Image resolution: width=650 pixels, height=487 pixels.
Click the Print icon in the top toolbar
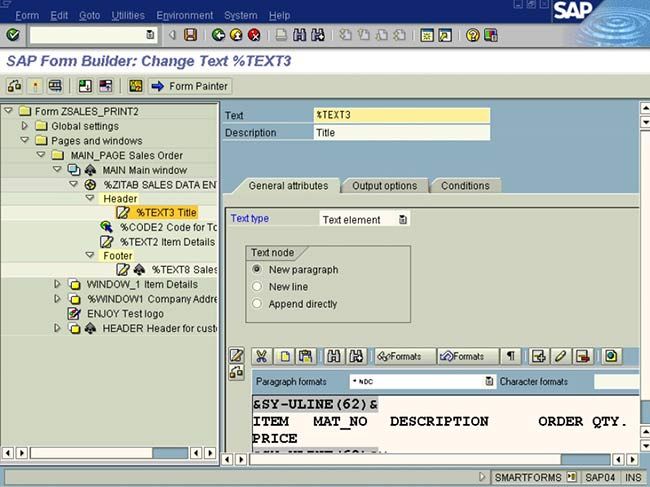pos(281,35)
